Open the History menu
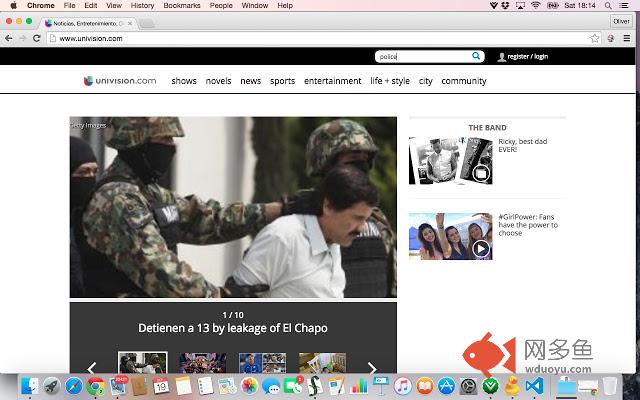The height and width of the screenshot is (400, 640). coord(142,5)
